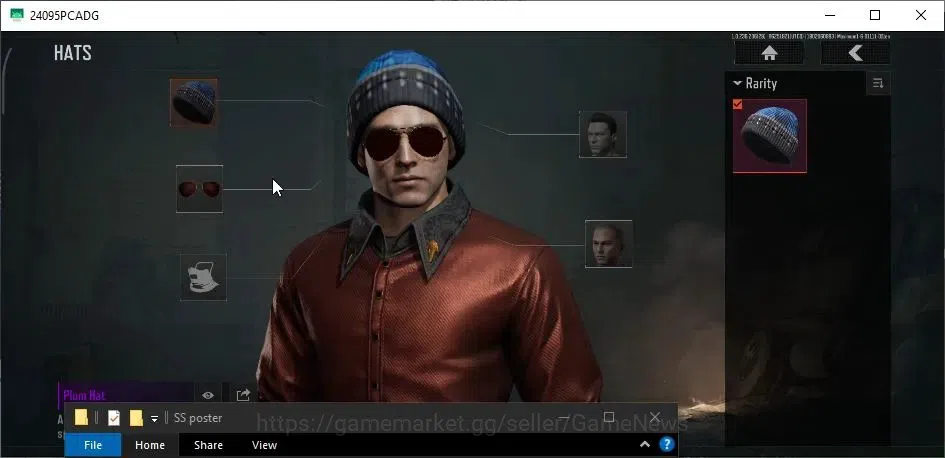
Task: Toggle the eye preview icon near Plum Hat
Action: (208, 395)
